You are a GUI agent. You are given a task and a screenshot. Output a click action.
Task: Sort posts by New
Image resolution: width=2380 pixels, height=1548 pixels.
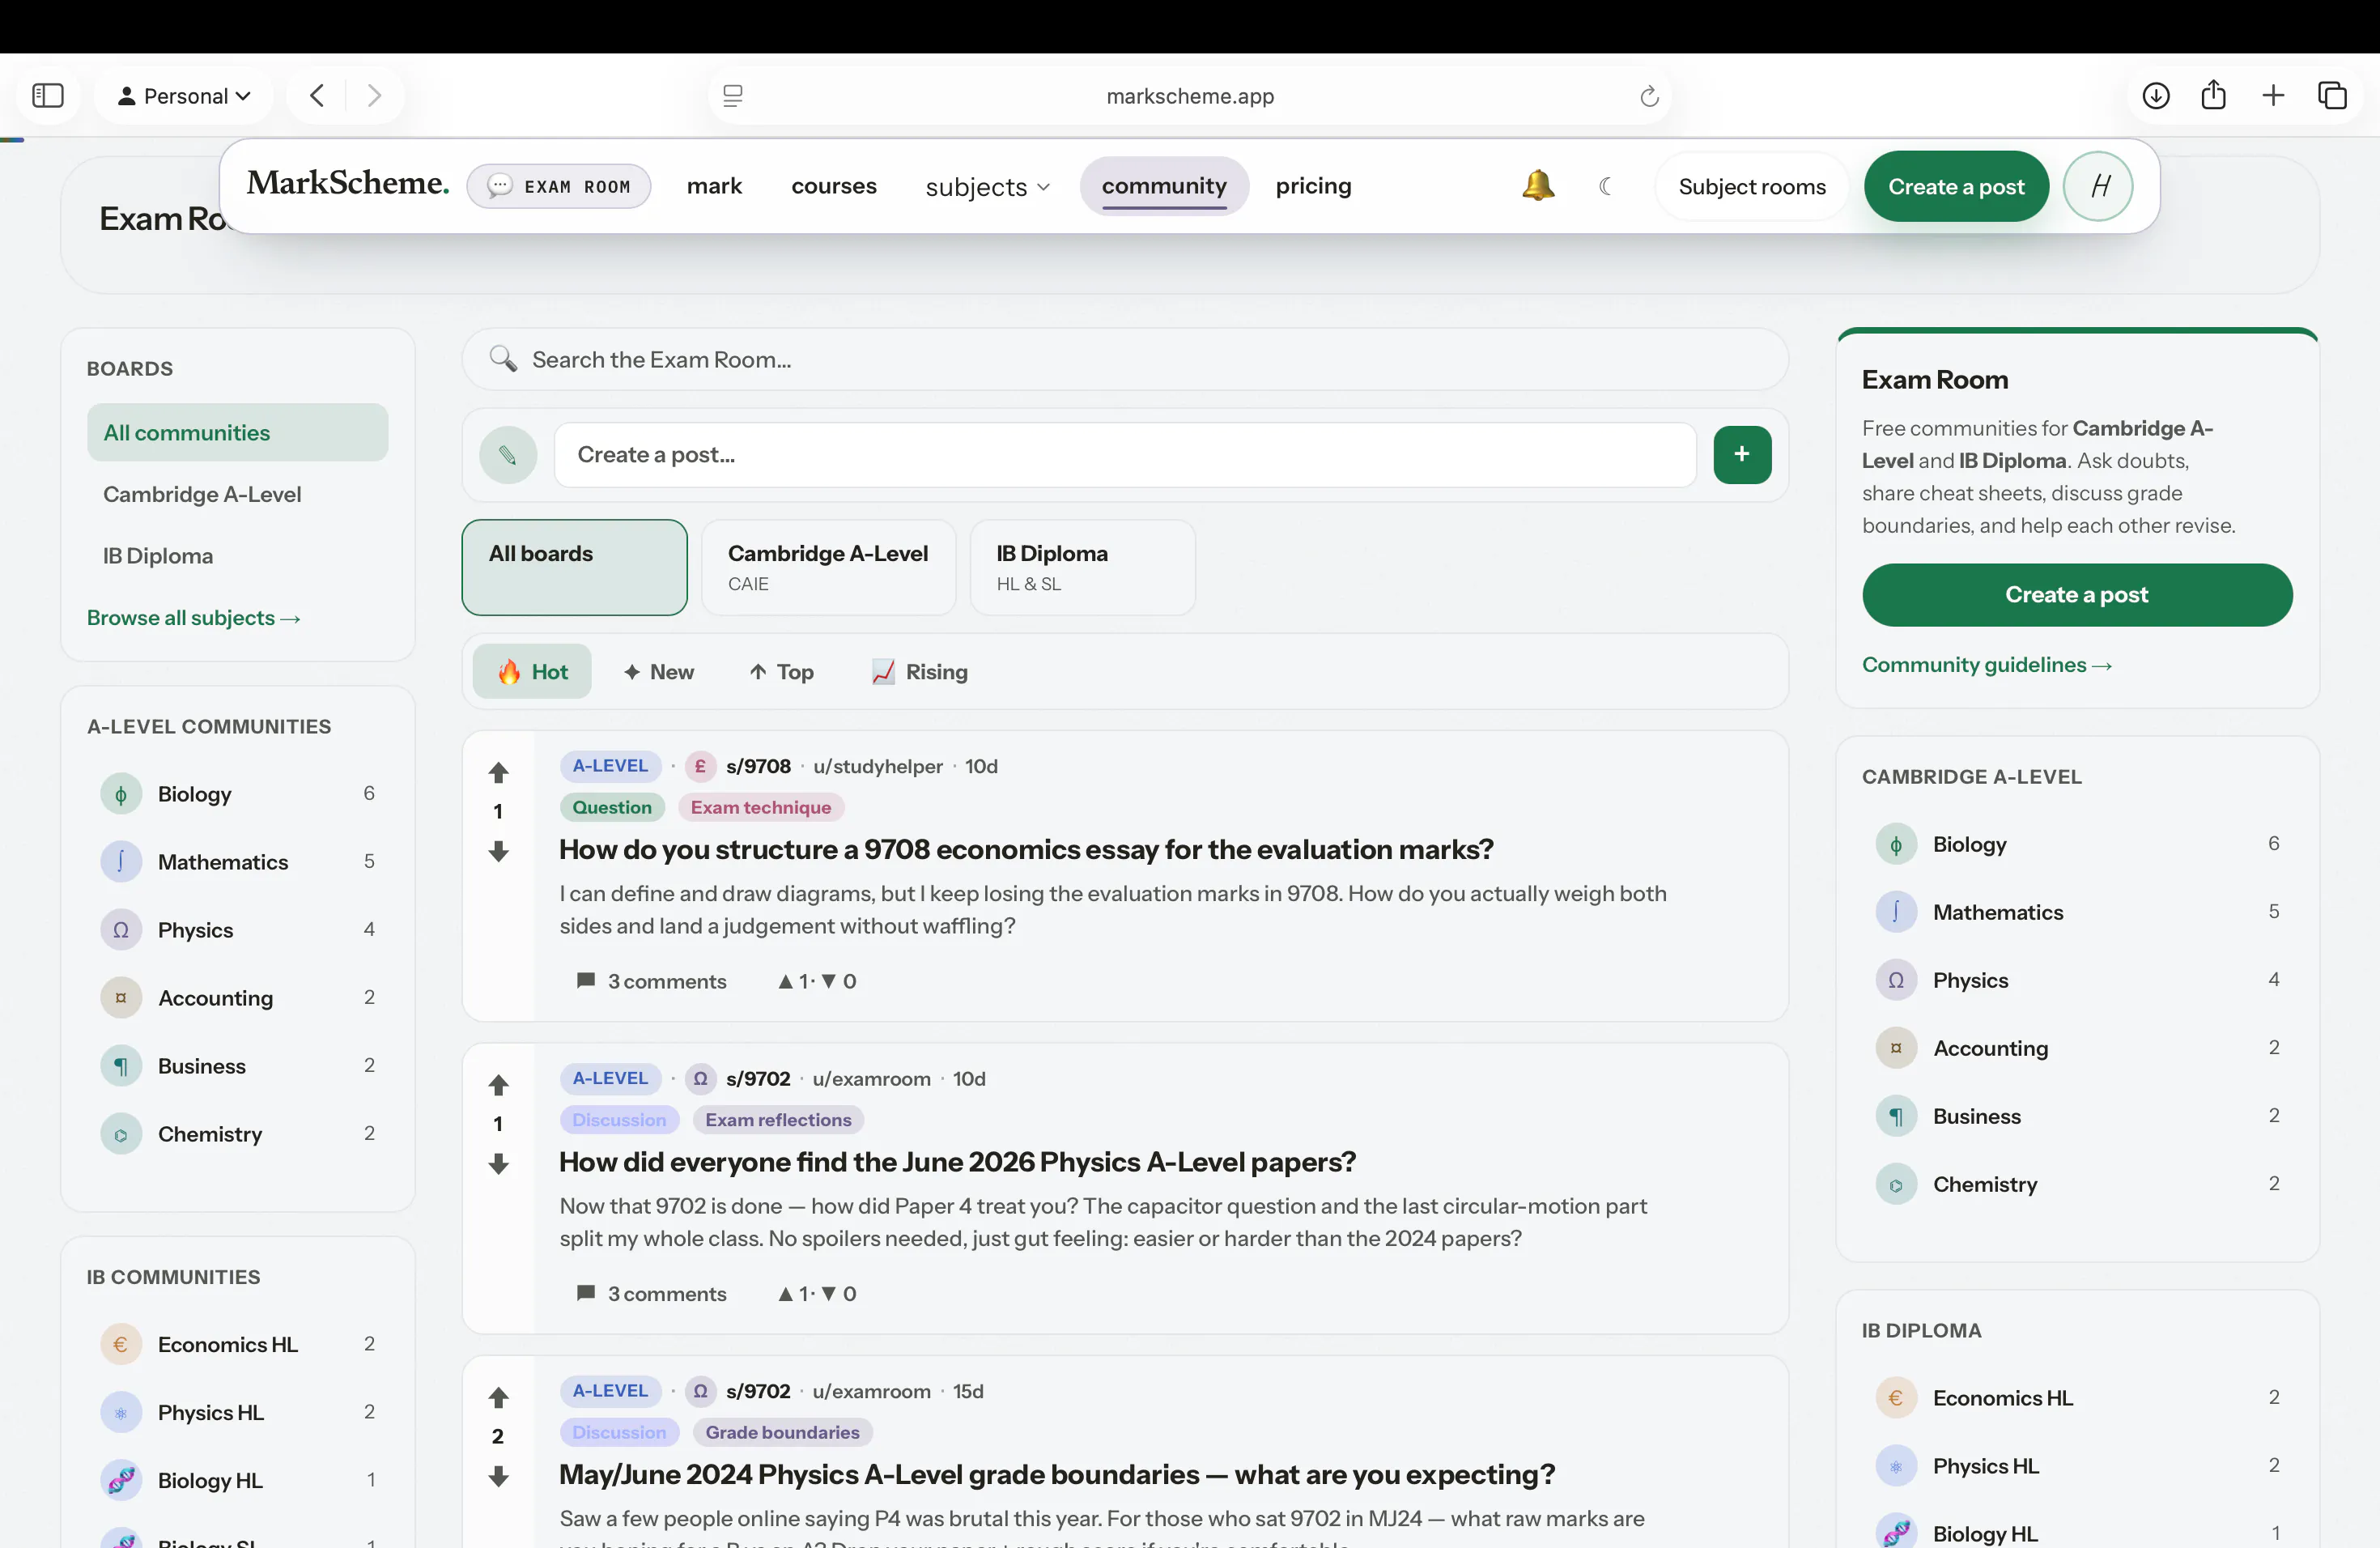(658, 671)
